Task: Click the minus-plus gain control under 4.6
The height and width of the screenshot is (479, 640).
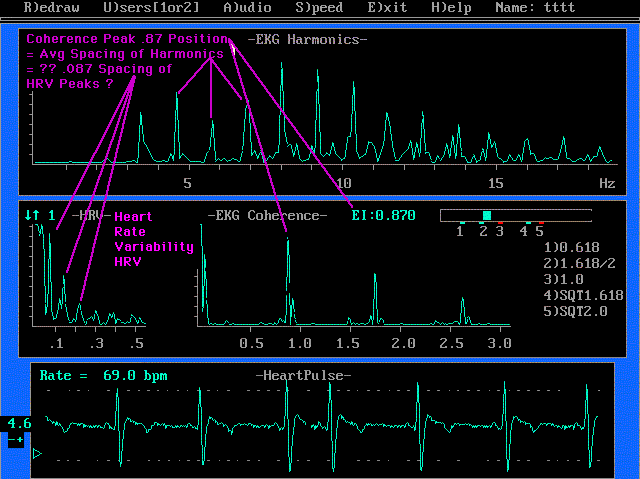Action: (16, 440)
